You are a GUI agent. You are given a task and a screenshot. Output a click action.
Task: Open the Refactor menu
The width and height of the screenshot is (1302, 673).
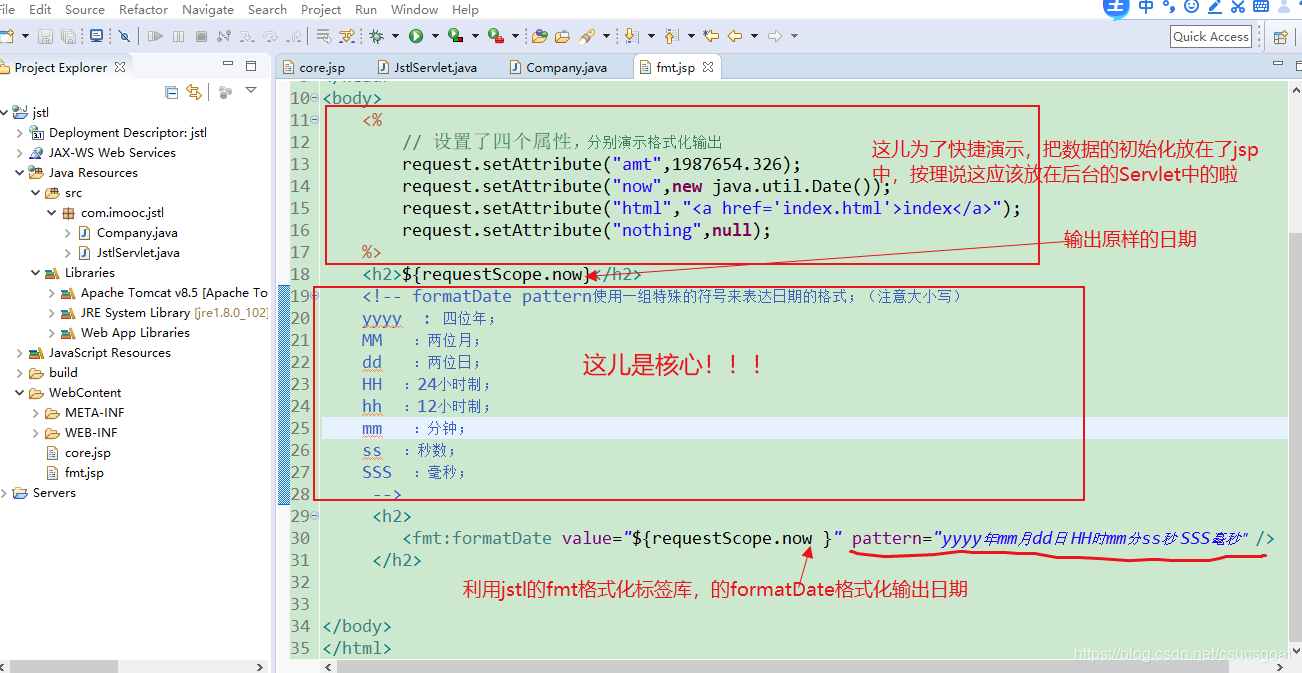tap(144, 9)
